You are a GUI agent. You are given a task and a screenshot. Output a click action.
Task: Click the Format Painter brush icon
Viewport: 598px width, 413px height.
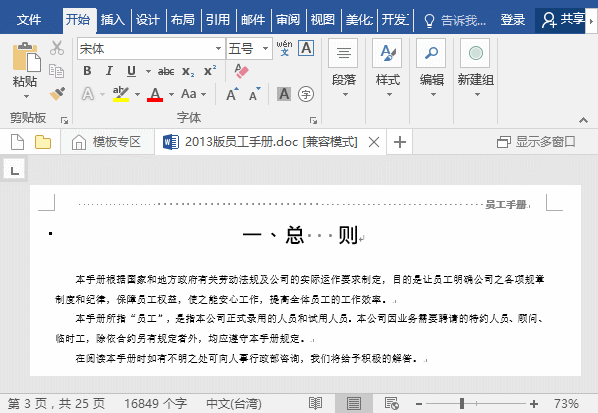pos(57,93)
